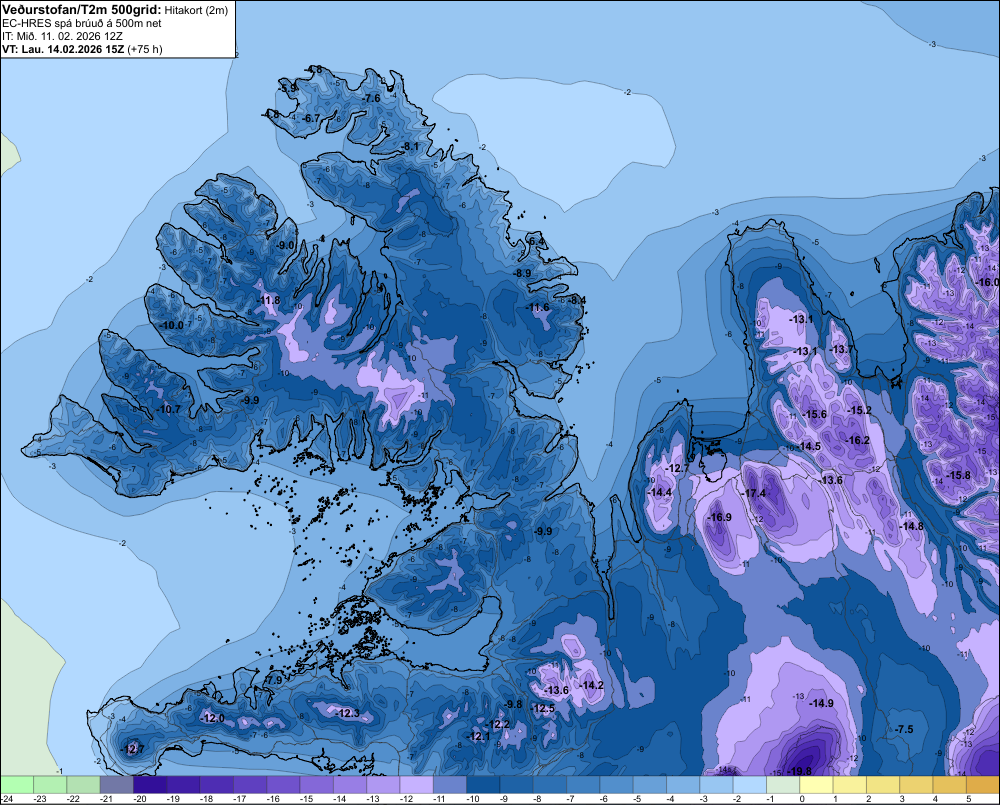Click the legend color swatch above the -16 label
This screenshot has width=1000, height=805.
coord(283,784)
